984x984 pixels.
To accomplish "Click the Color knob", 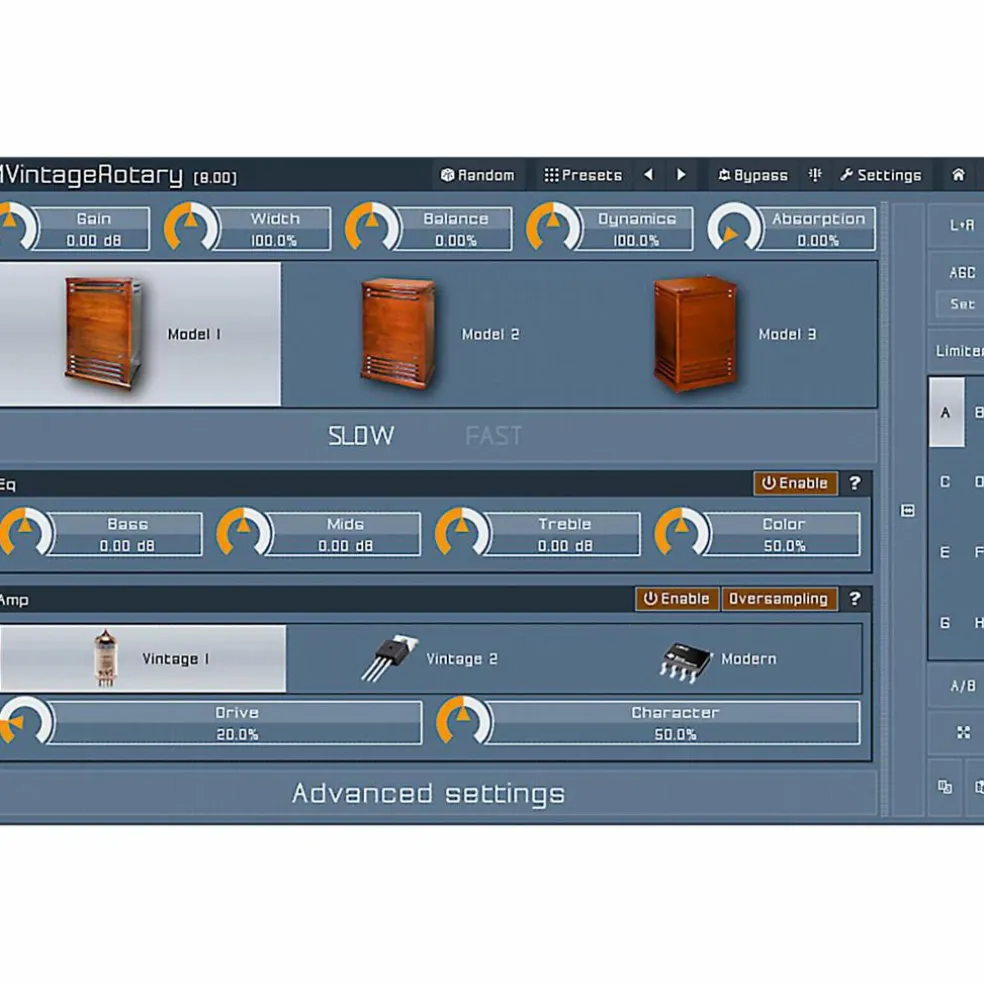I will [x=681, y=532].
